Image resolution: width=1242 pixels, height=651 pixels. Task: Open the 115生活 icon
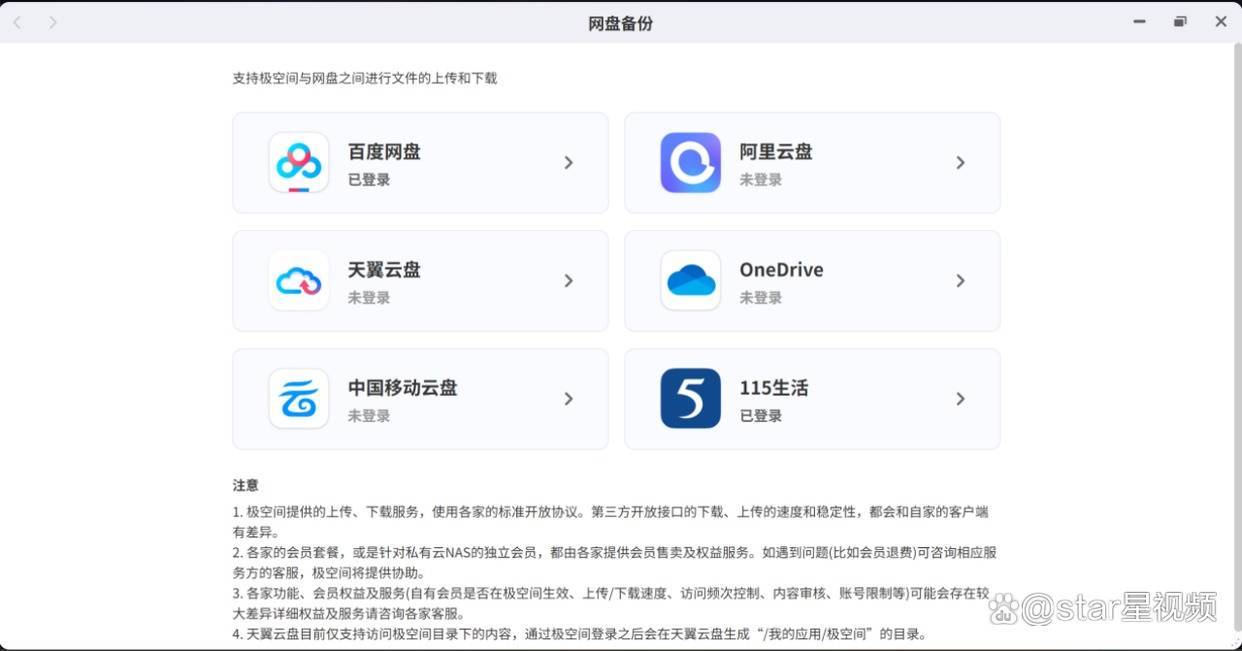pos(691,398)
